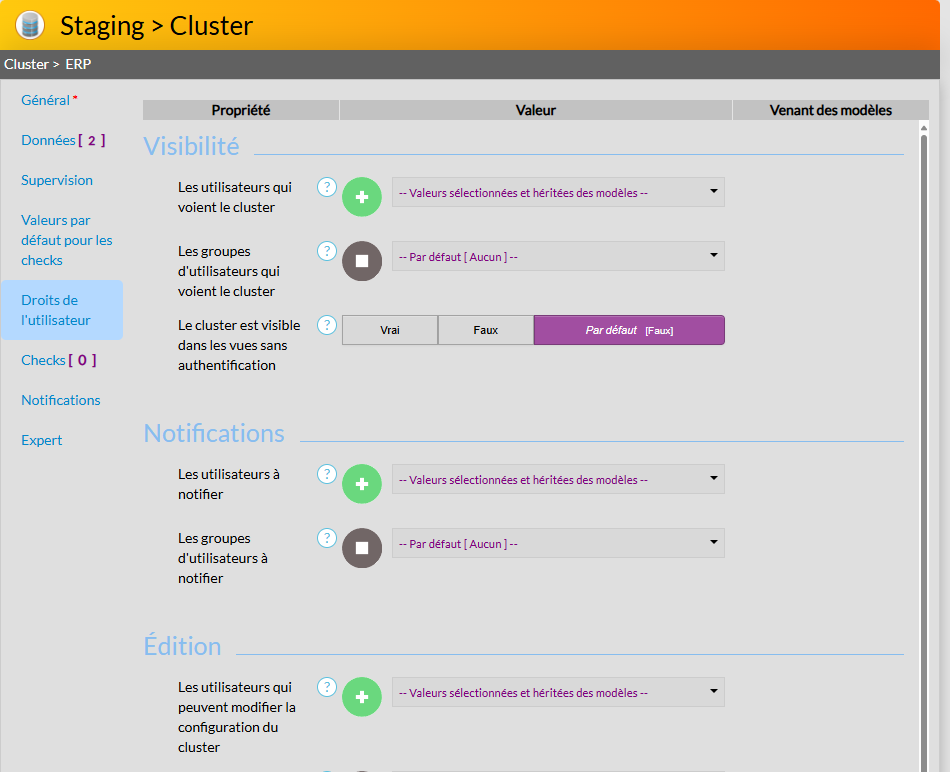
Task: Open the Notifications sidebar tab
Action: point(61,400)
